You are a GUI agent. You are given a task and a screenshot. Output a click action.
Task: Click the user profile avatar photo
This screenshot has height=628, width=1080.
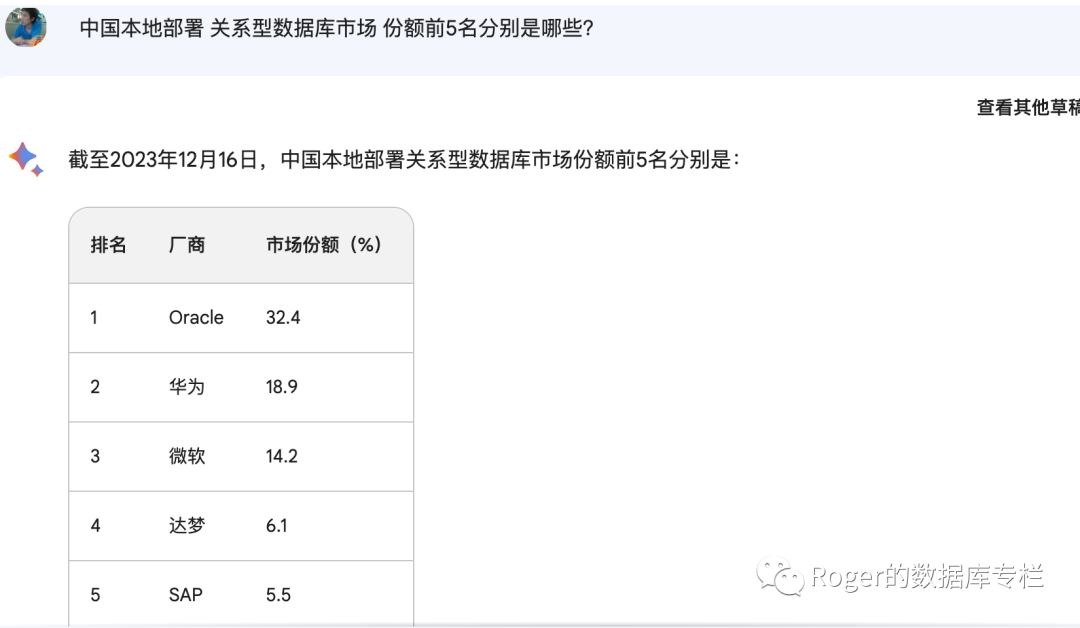pyautogui.click(x=25, y=27)
